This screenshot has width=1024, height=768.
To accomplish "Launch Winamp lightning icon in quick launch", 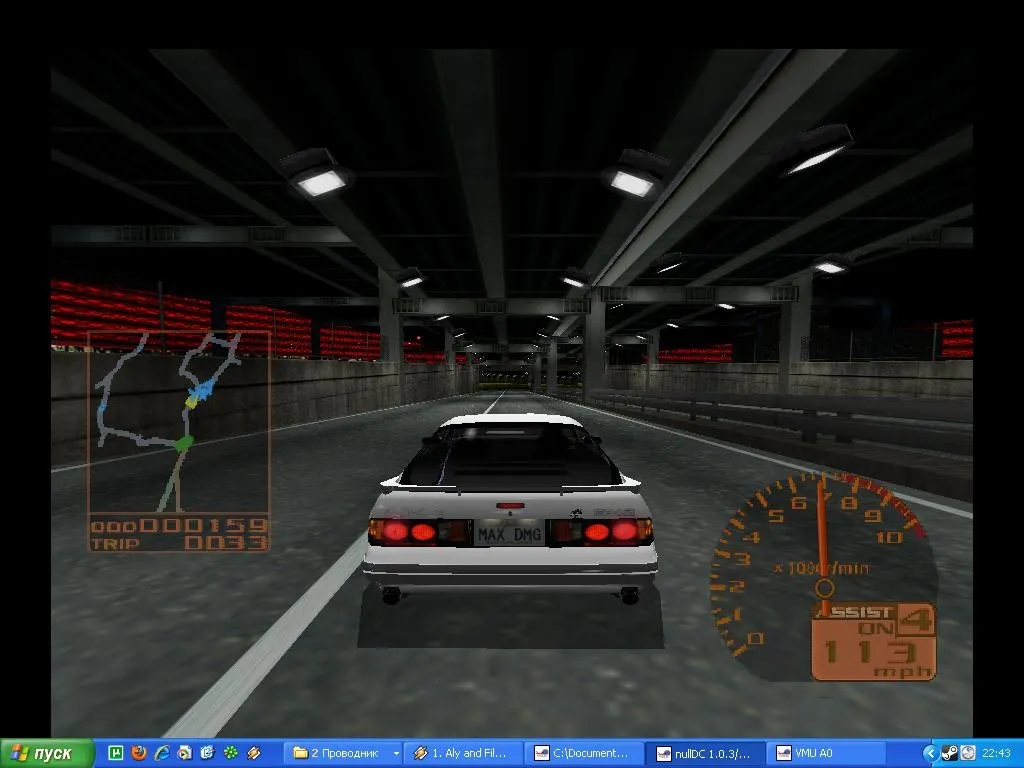I will click(253, 753).
